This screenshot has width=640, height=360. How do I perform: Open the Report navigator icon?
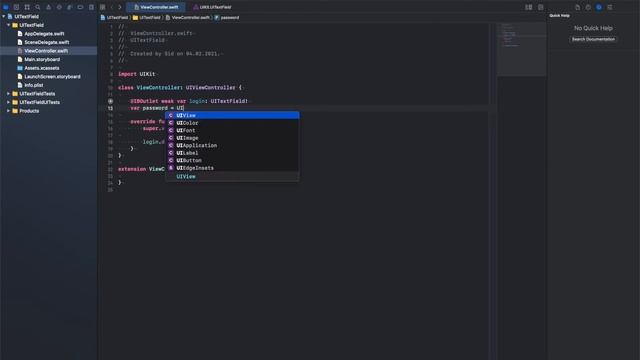point(91,7)
